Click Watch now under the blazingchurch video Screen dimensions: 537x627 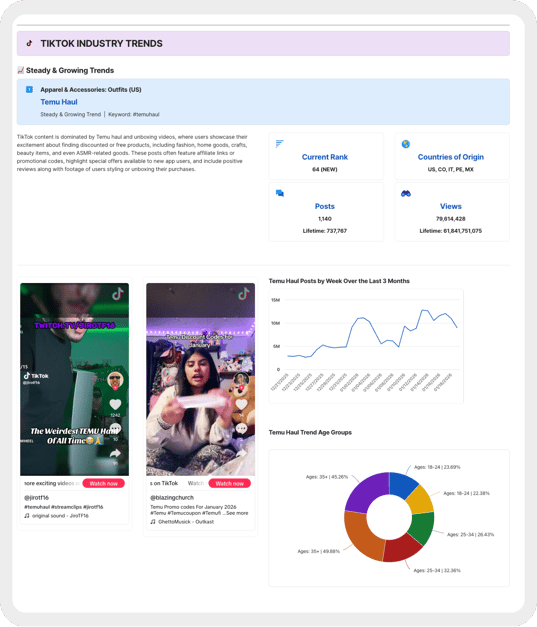click(x=230, y=483)
